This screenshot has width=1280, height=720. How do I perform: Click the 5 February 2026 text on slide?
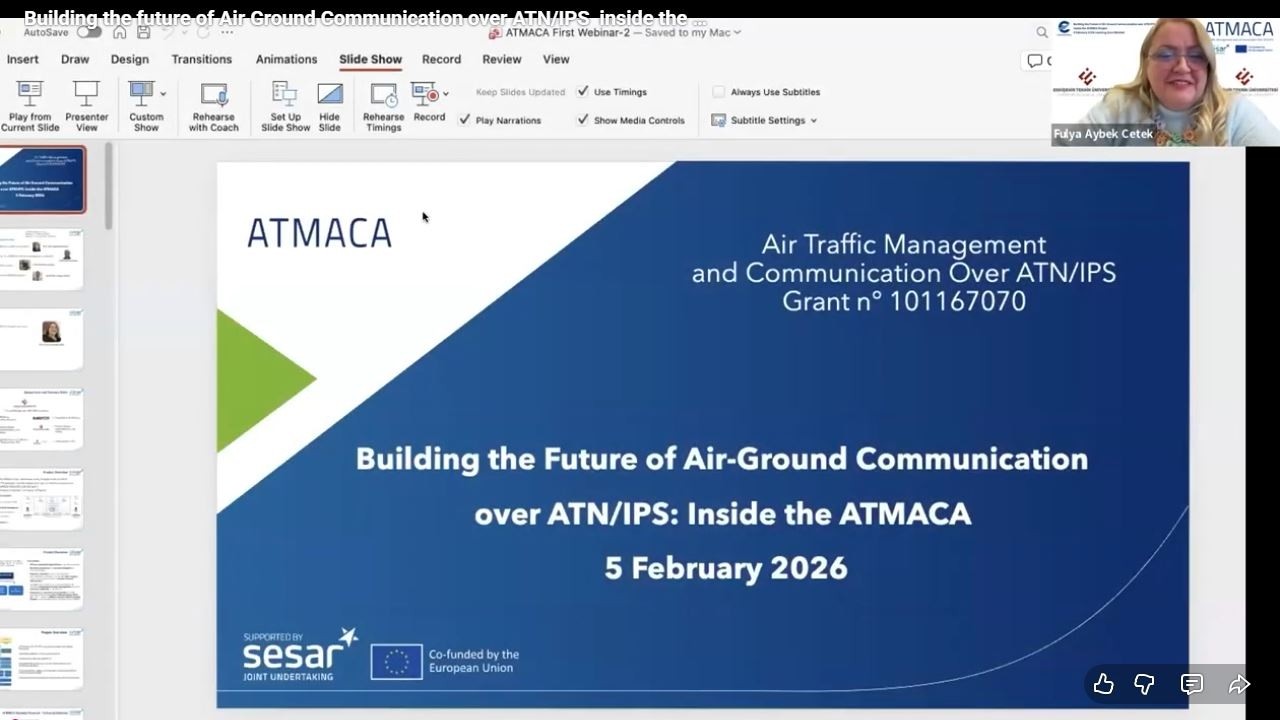click(725, 568)
